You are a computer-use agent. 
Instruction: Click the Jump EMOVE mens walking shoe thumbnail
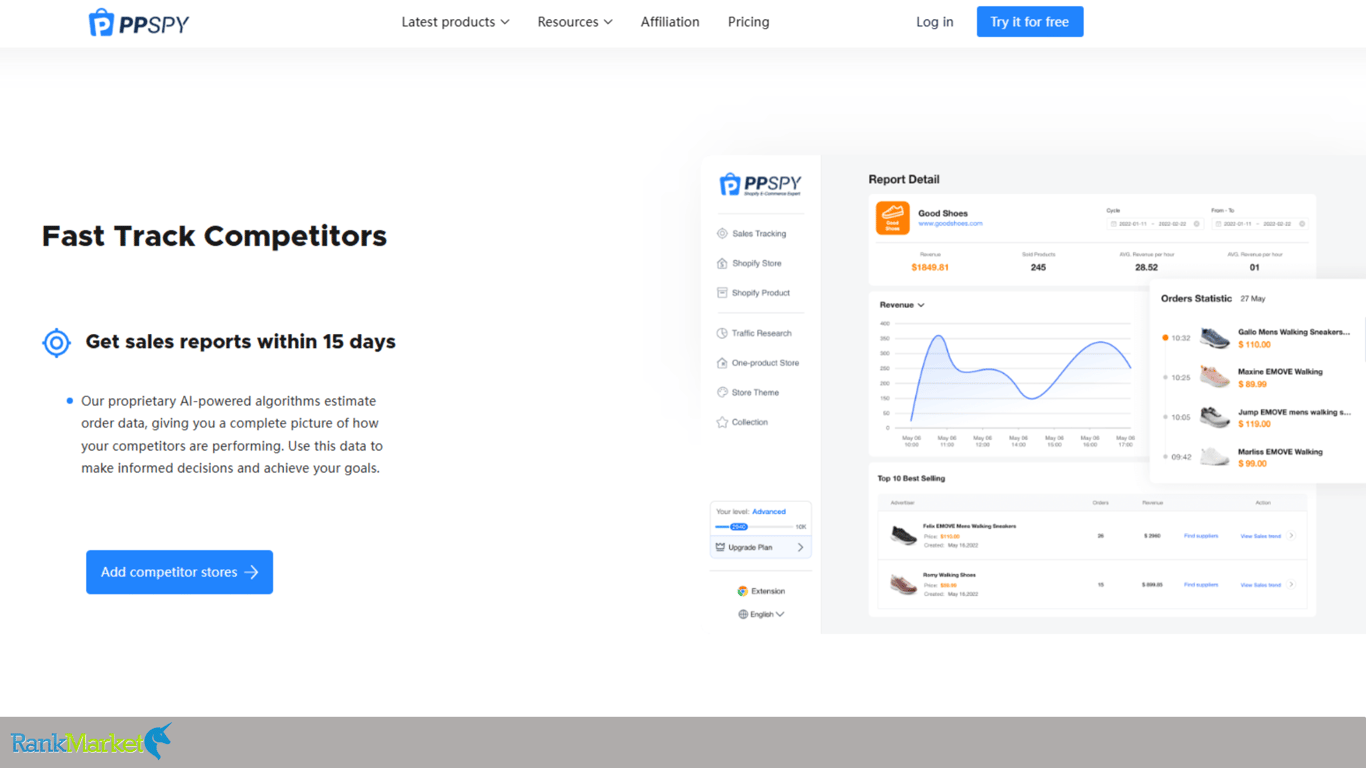(1214, 417)
